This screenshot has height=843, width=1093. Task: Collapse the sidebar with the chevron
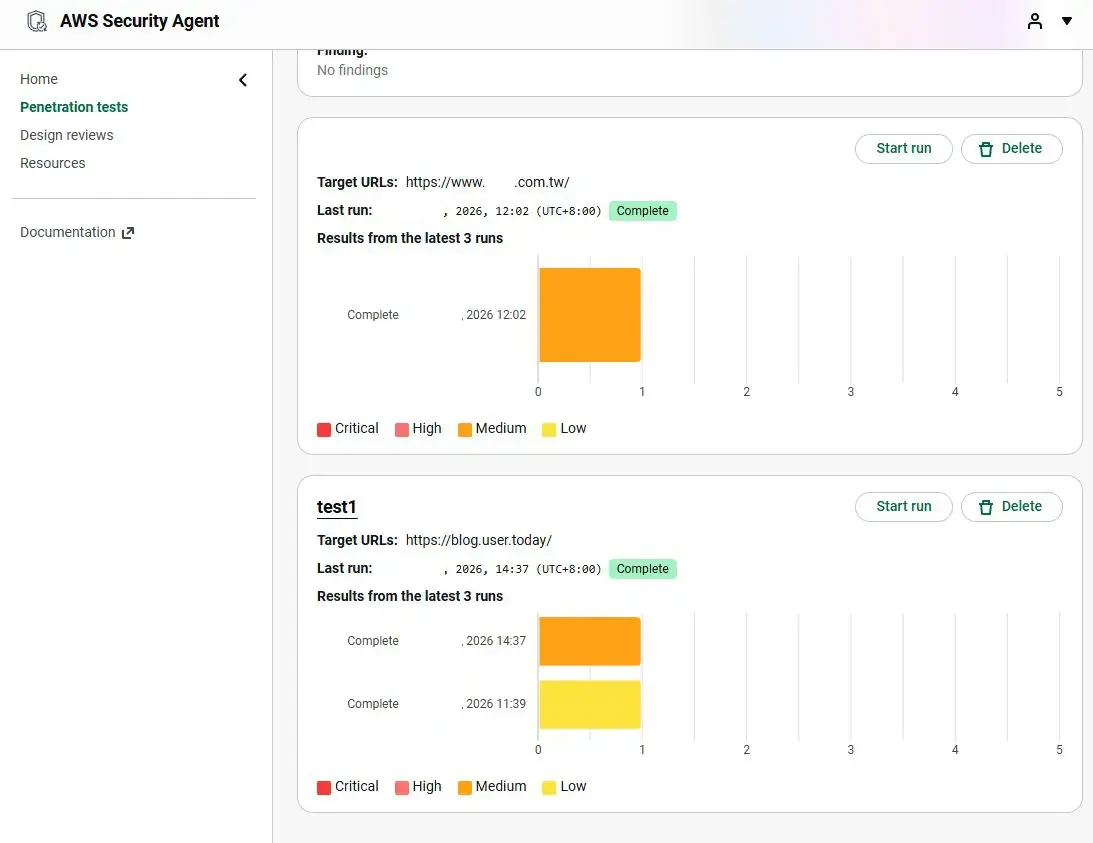pyautogui.click(x=243, y=80)
